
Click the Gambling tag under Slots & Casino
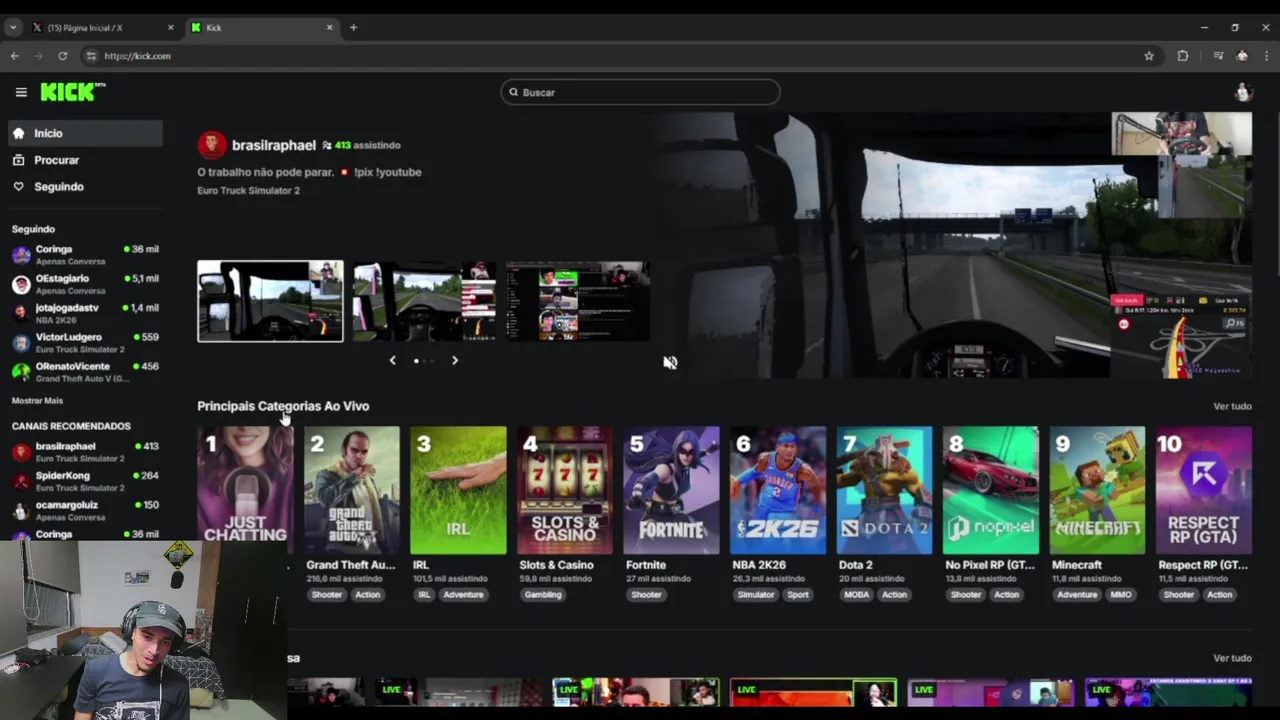543,595
